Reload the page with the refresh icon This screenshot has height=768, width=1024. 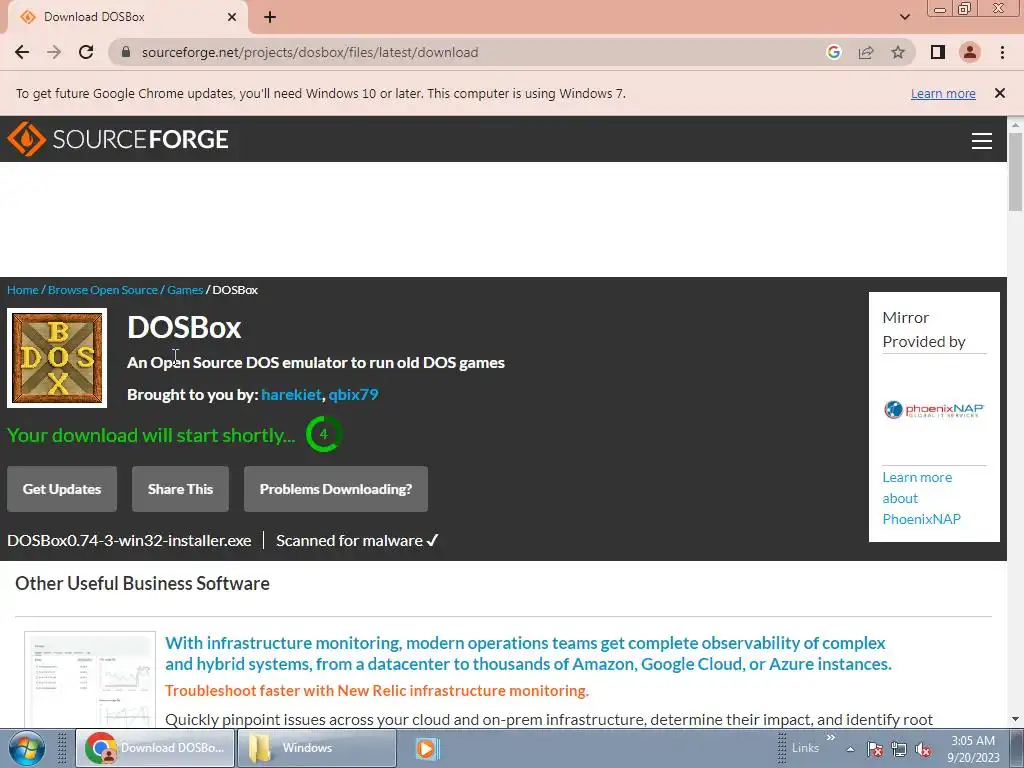tap(86, 52)
